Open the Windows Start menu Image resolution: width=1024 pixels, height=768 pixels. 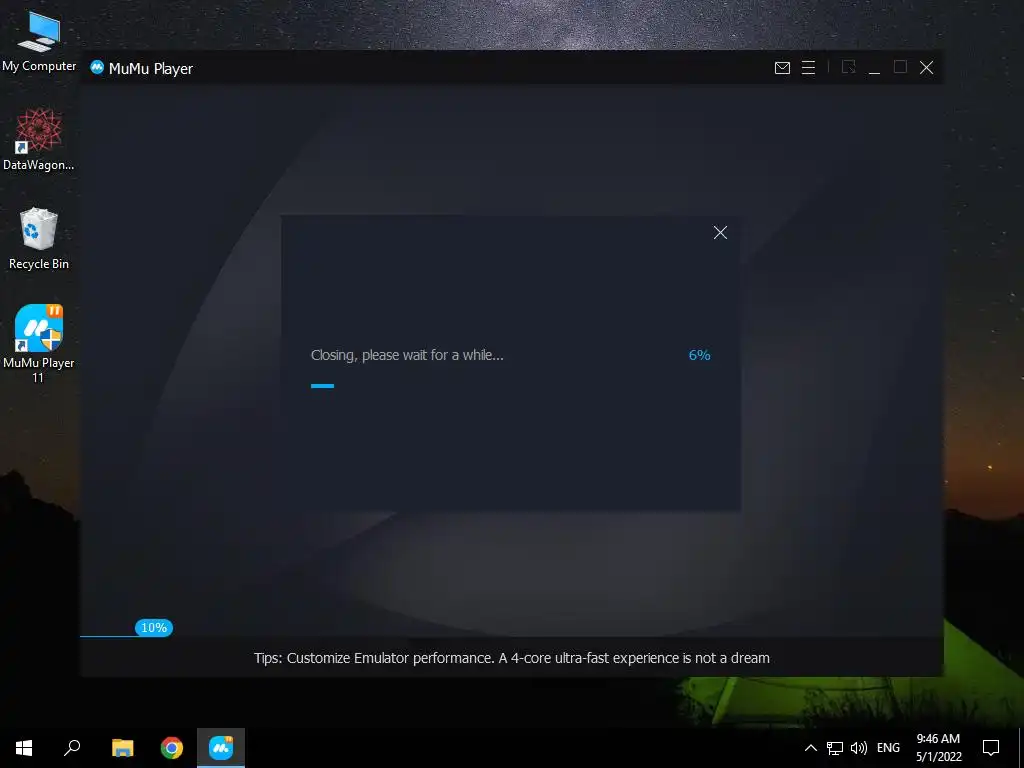(x=24, y=748)
